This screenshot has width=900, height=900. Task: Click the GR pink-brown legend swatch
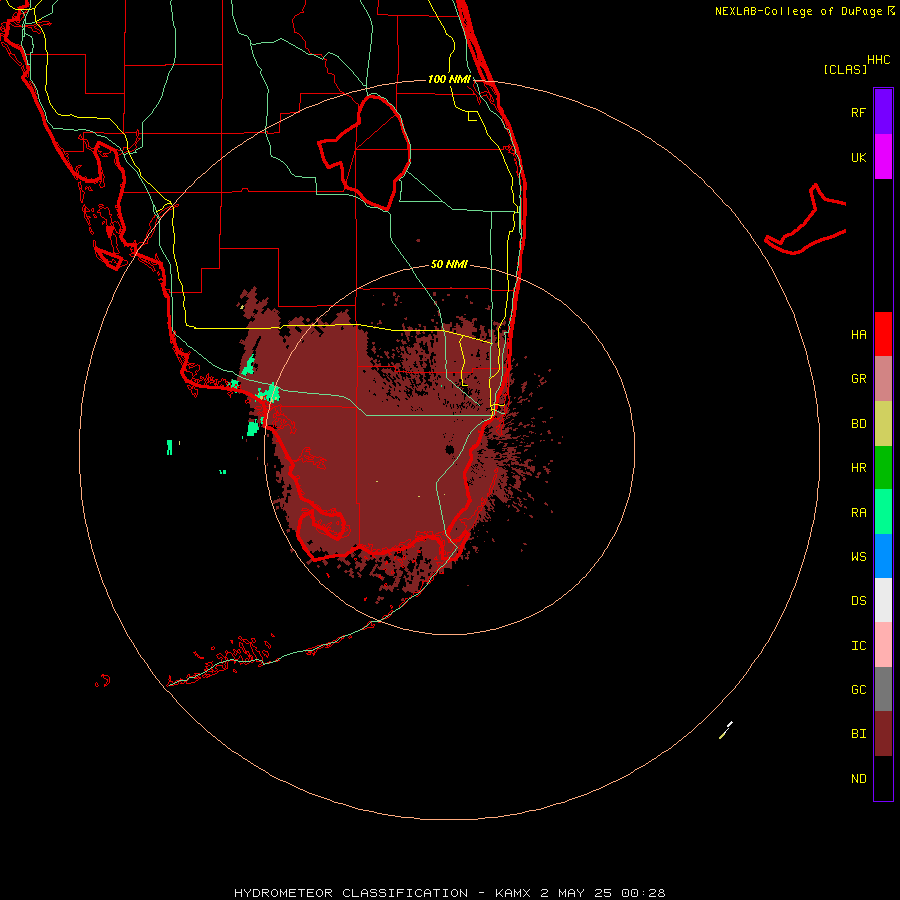[883, 379]
